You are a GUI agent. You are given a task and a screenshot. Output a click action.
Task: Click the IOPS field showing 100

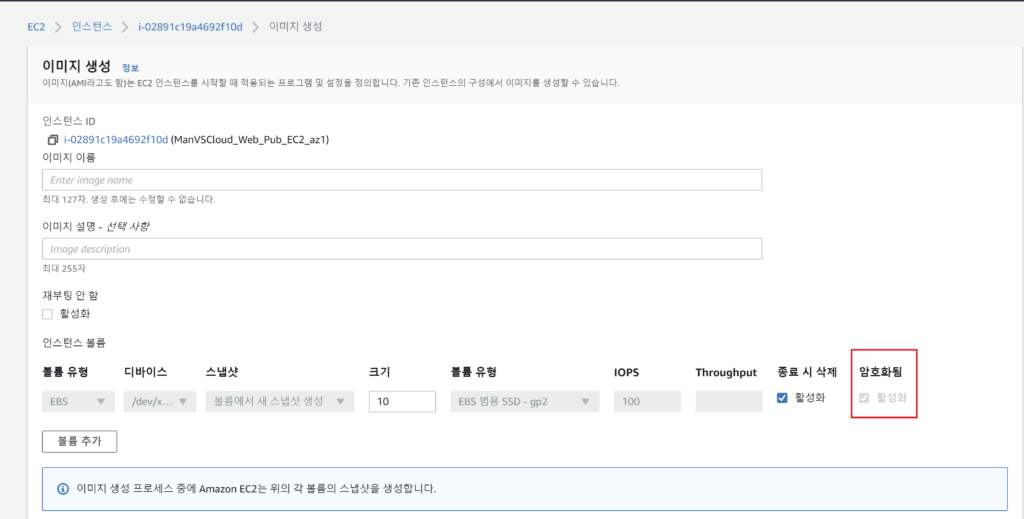pyautogui.click(x=647, y=402)
